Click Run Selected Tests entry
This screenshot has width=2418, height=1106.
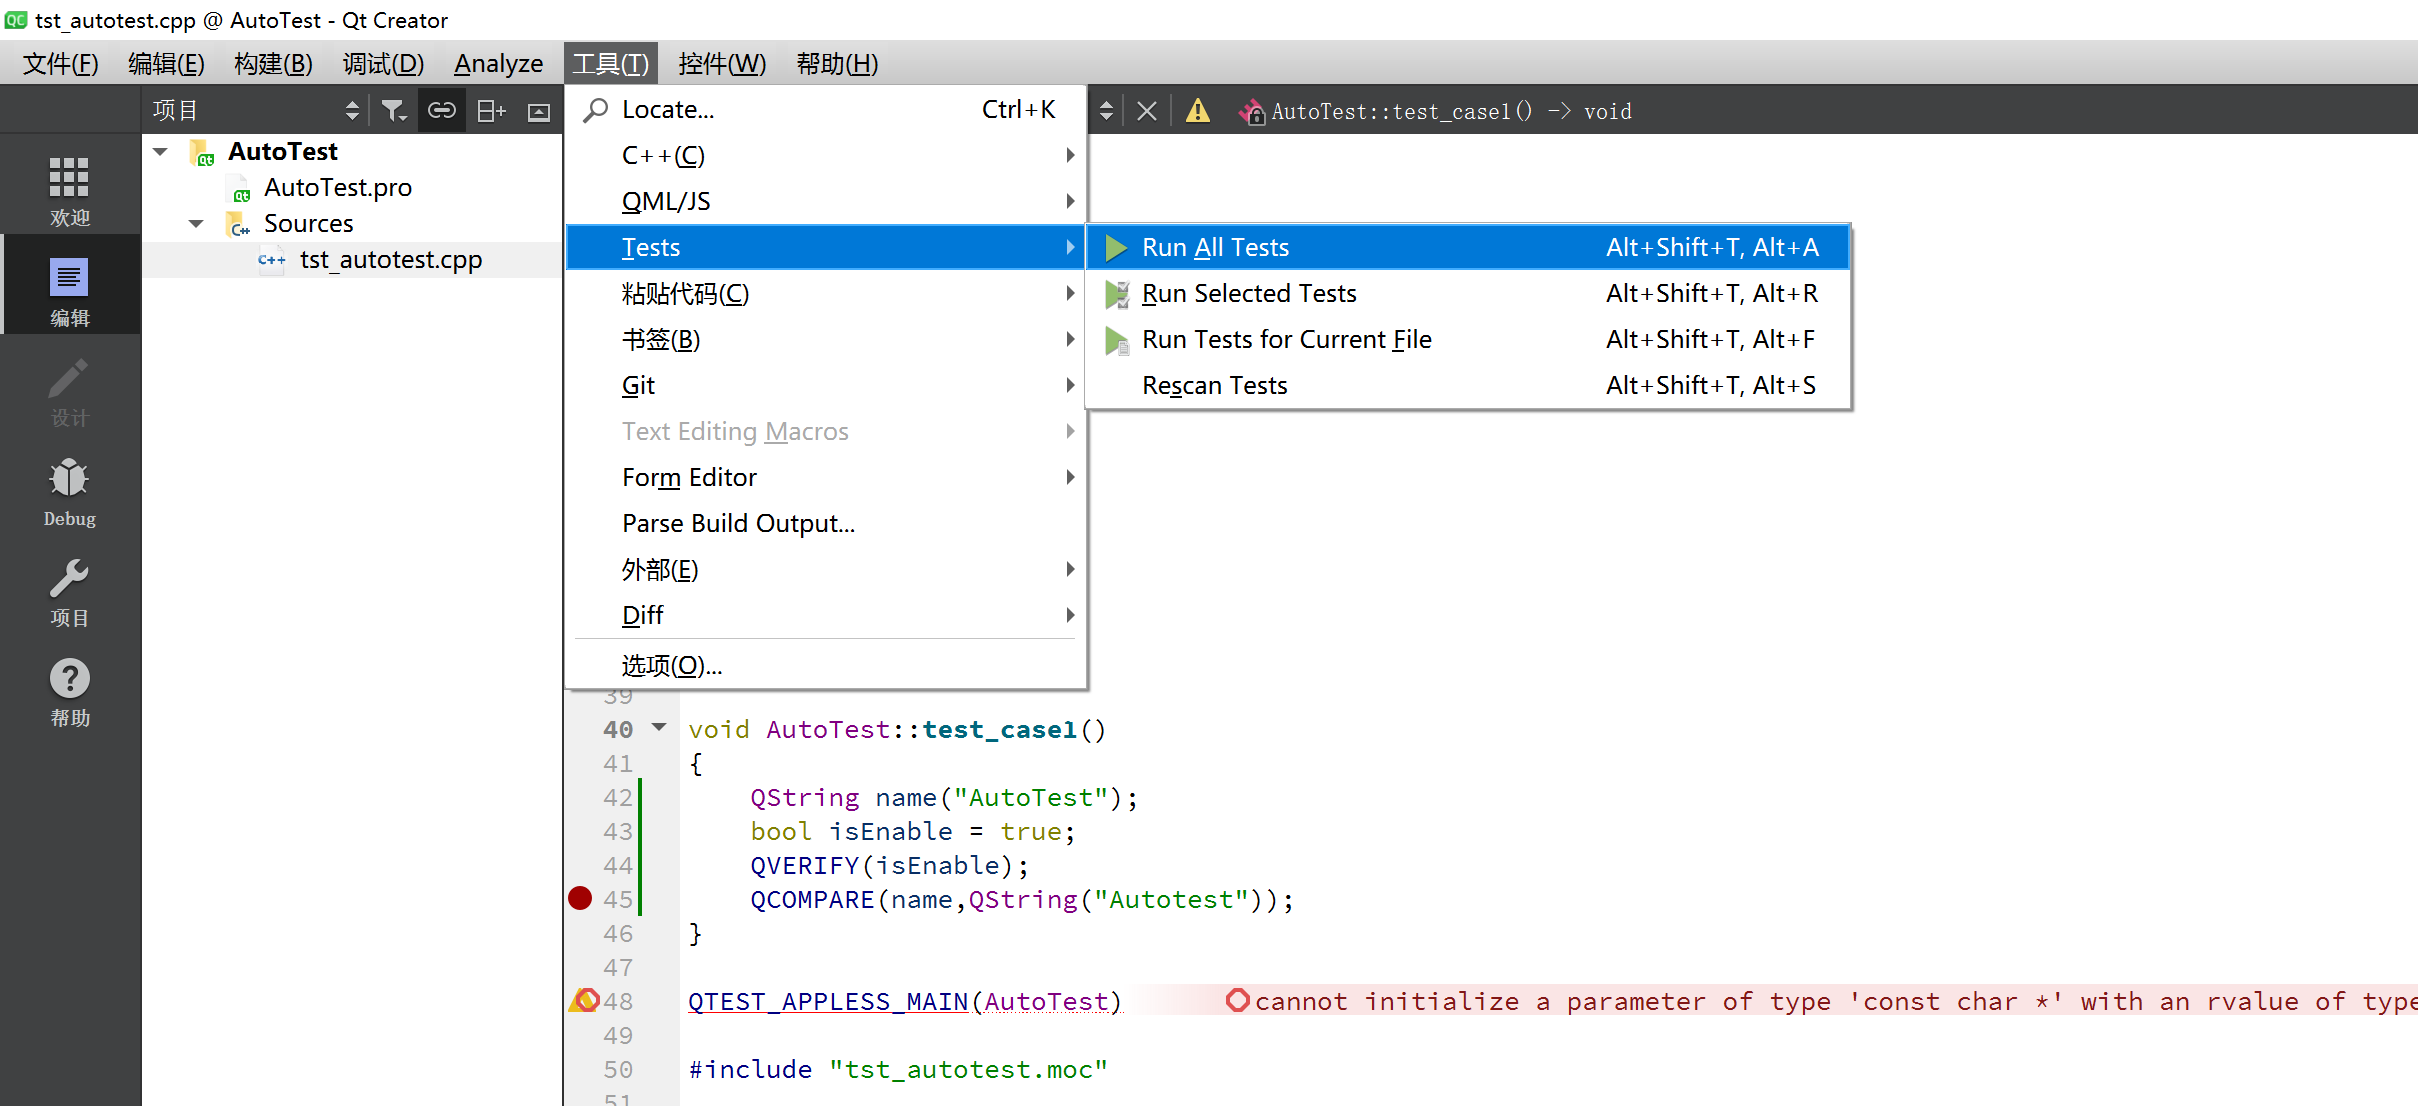(x=1248, y=293)
